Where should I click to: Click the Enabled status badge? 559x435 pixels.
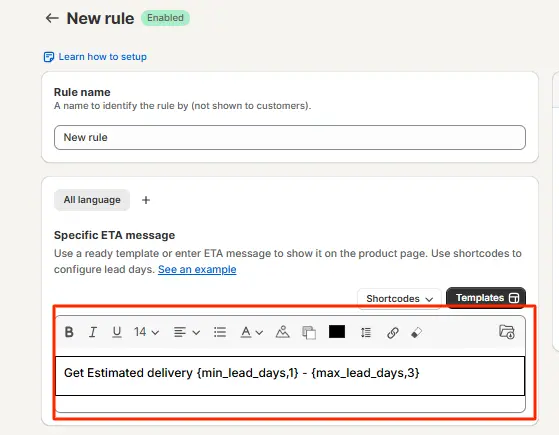coord(165,18)
